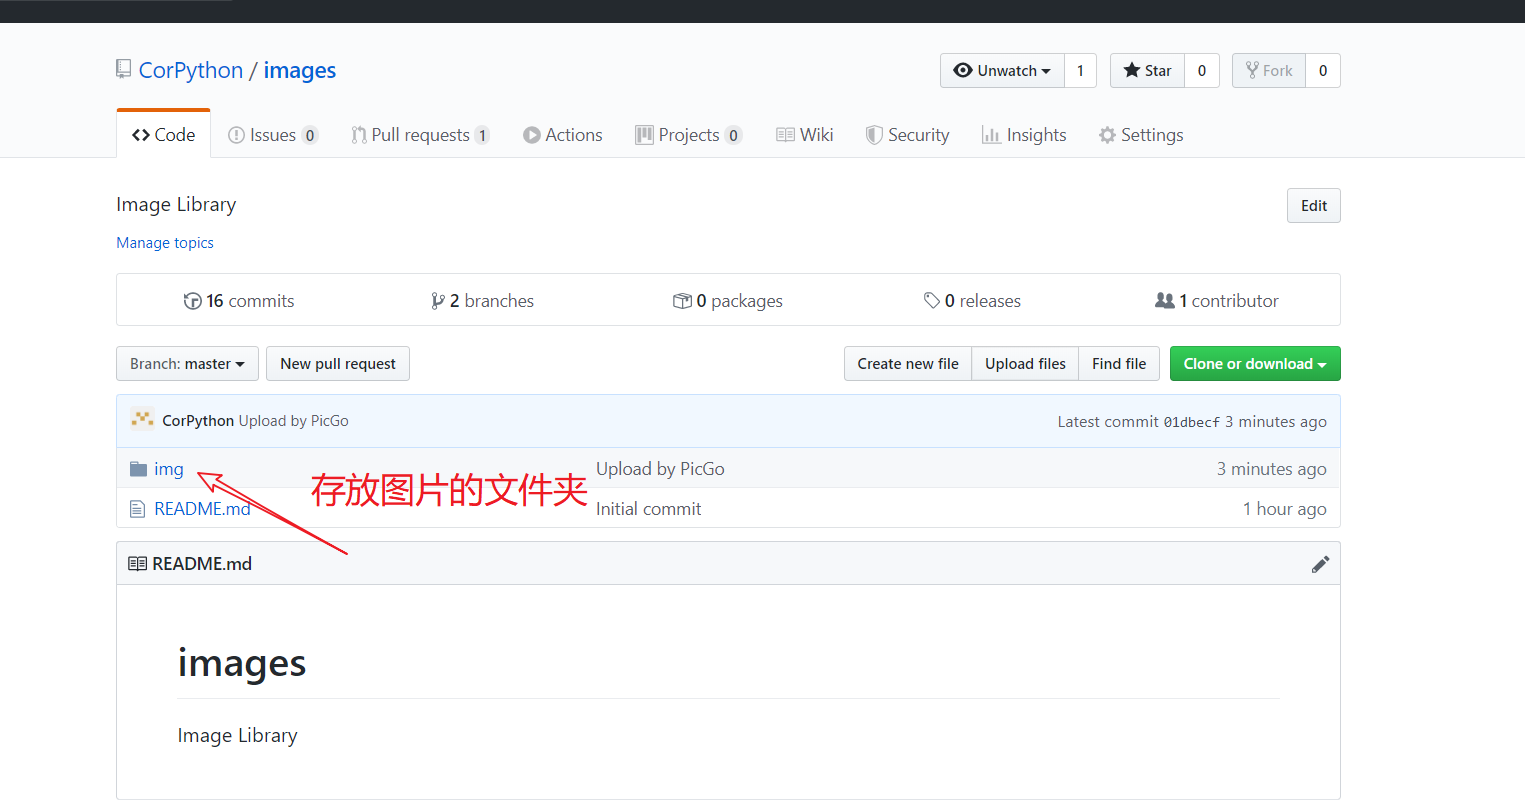Viewport: 1525px width, 811px height.
Task: Click the pencil icon to edit README
Action: click(x=1320, y=564)
